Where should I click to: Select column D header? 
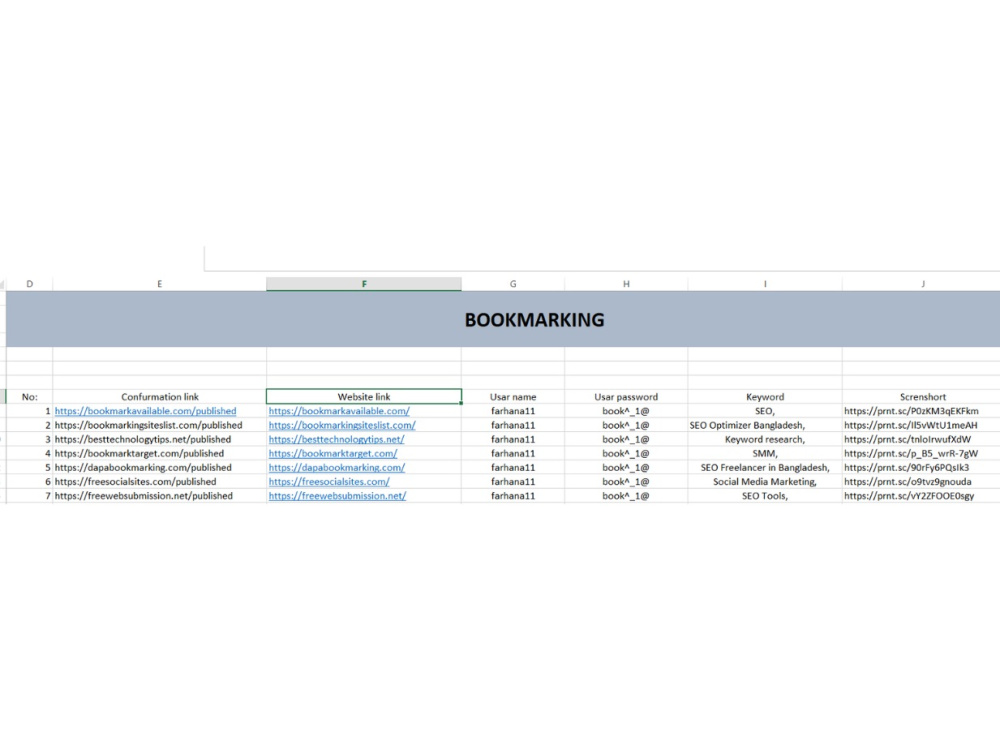[x=29, y=284]
